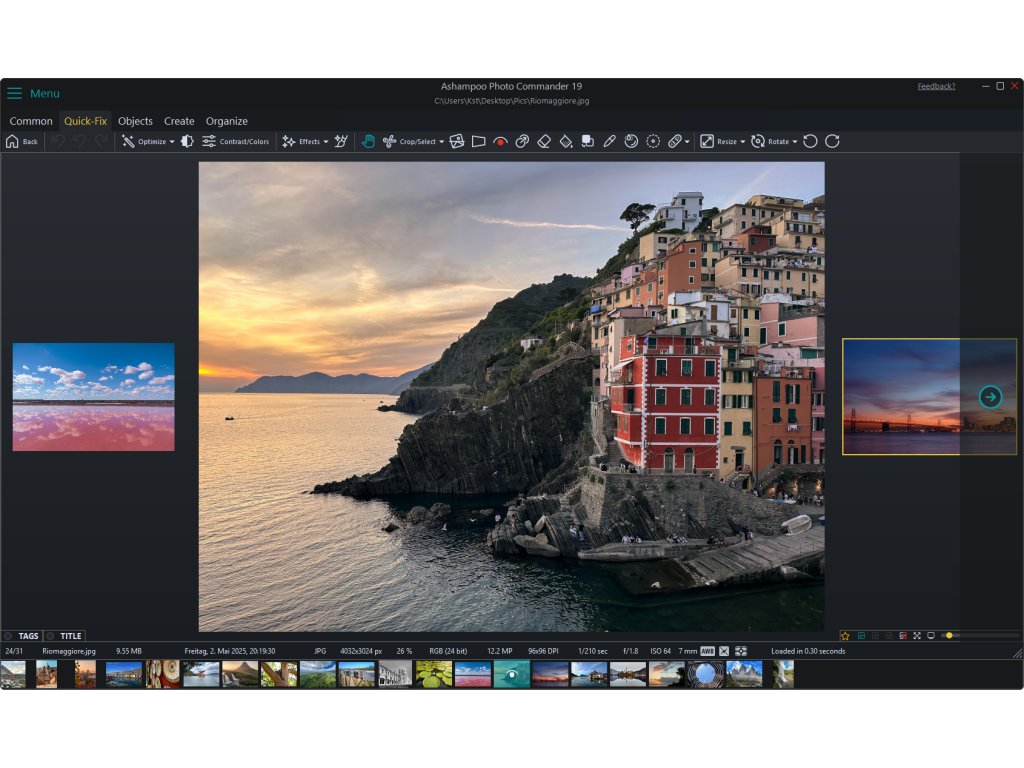Open the Organize tab
Viewport: 1024px width, 768px height.
(226, 121)
